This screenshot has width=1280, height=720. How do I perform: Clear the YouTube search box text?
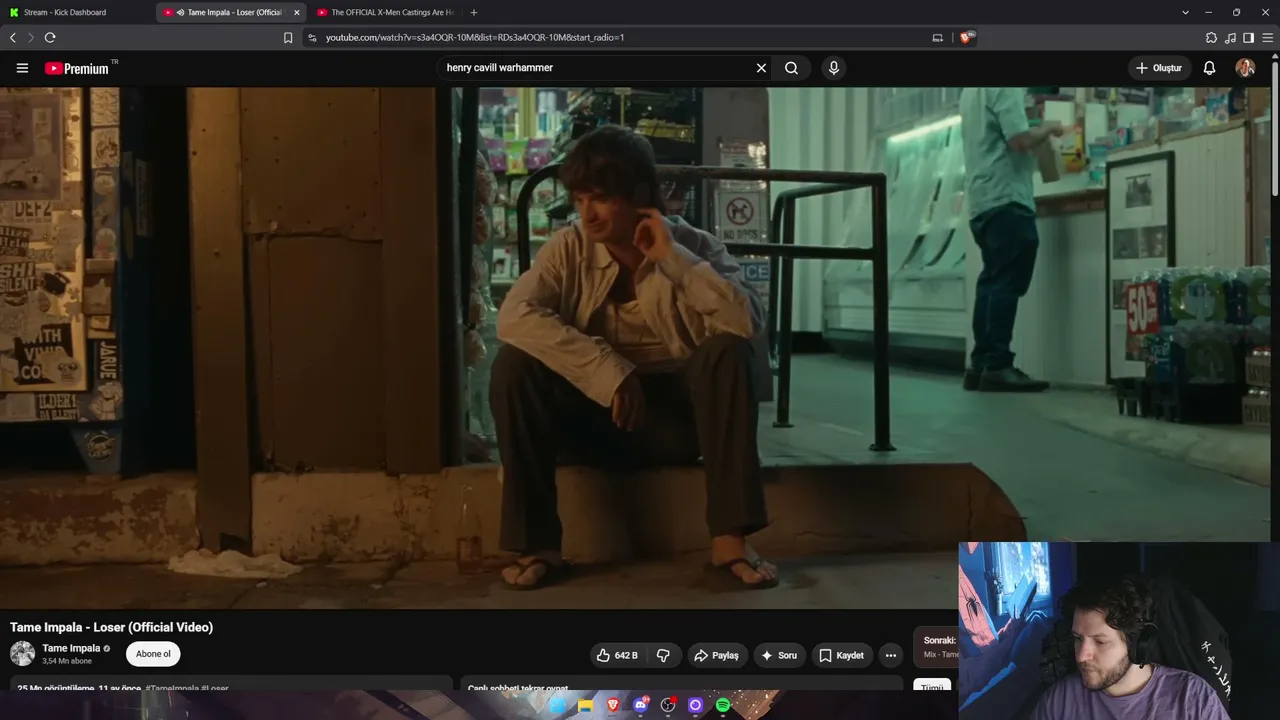[x=761, y=68]
